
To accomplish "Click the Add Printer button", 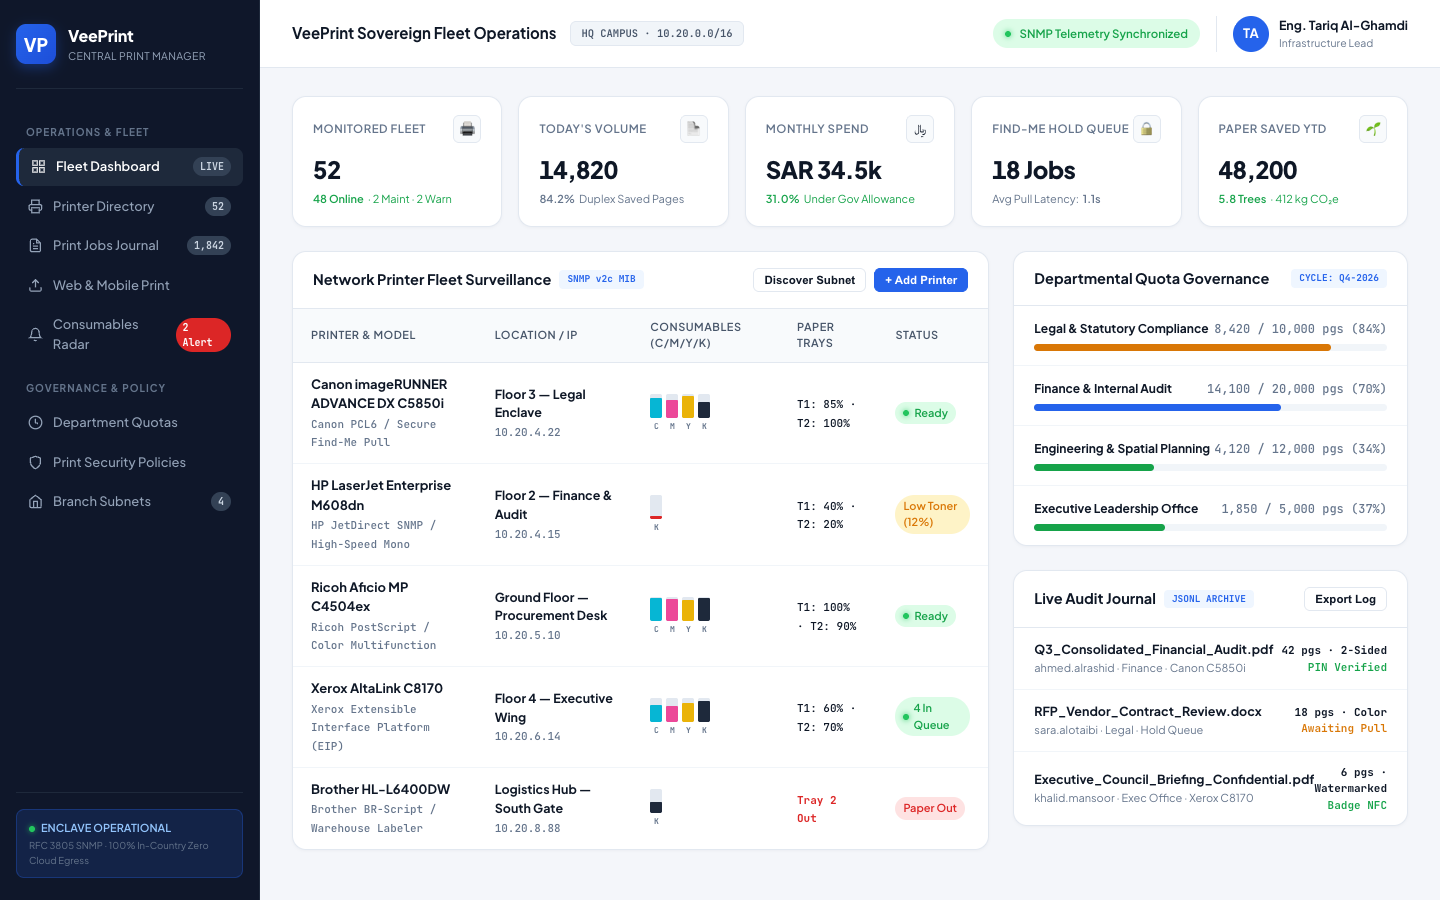I will tap(921, 280).
